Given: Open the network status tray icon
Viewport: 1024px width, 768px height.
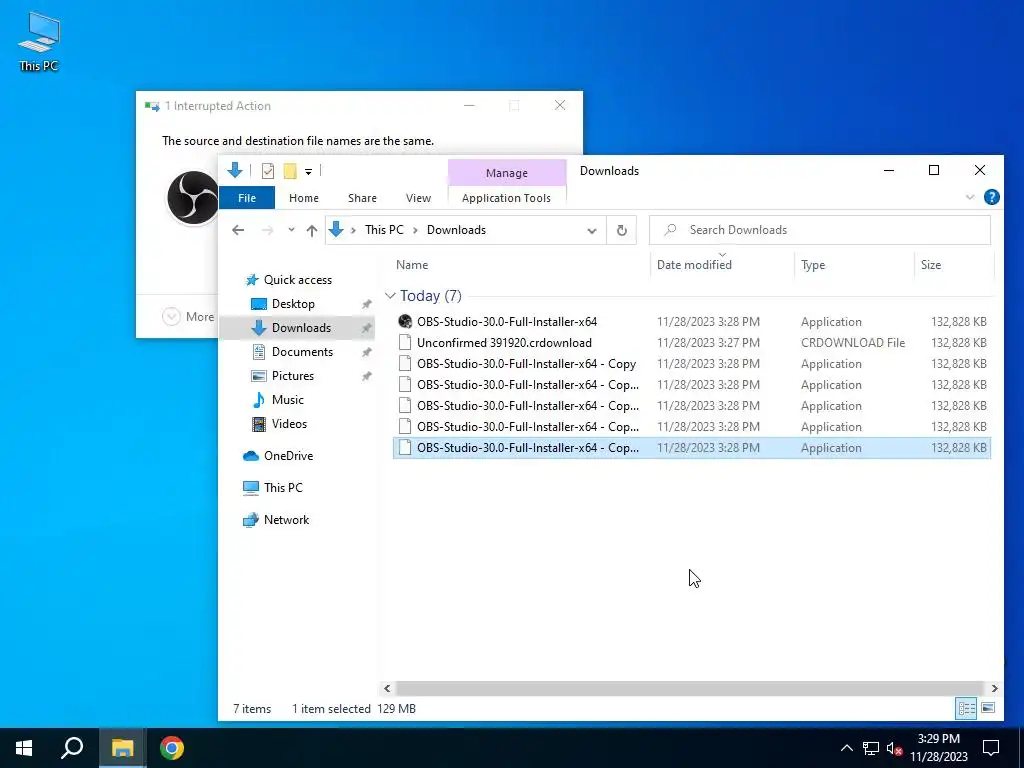Looking at the screenshot, I should tap(871, 748).
